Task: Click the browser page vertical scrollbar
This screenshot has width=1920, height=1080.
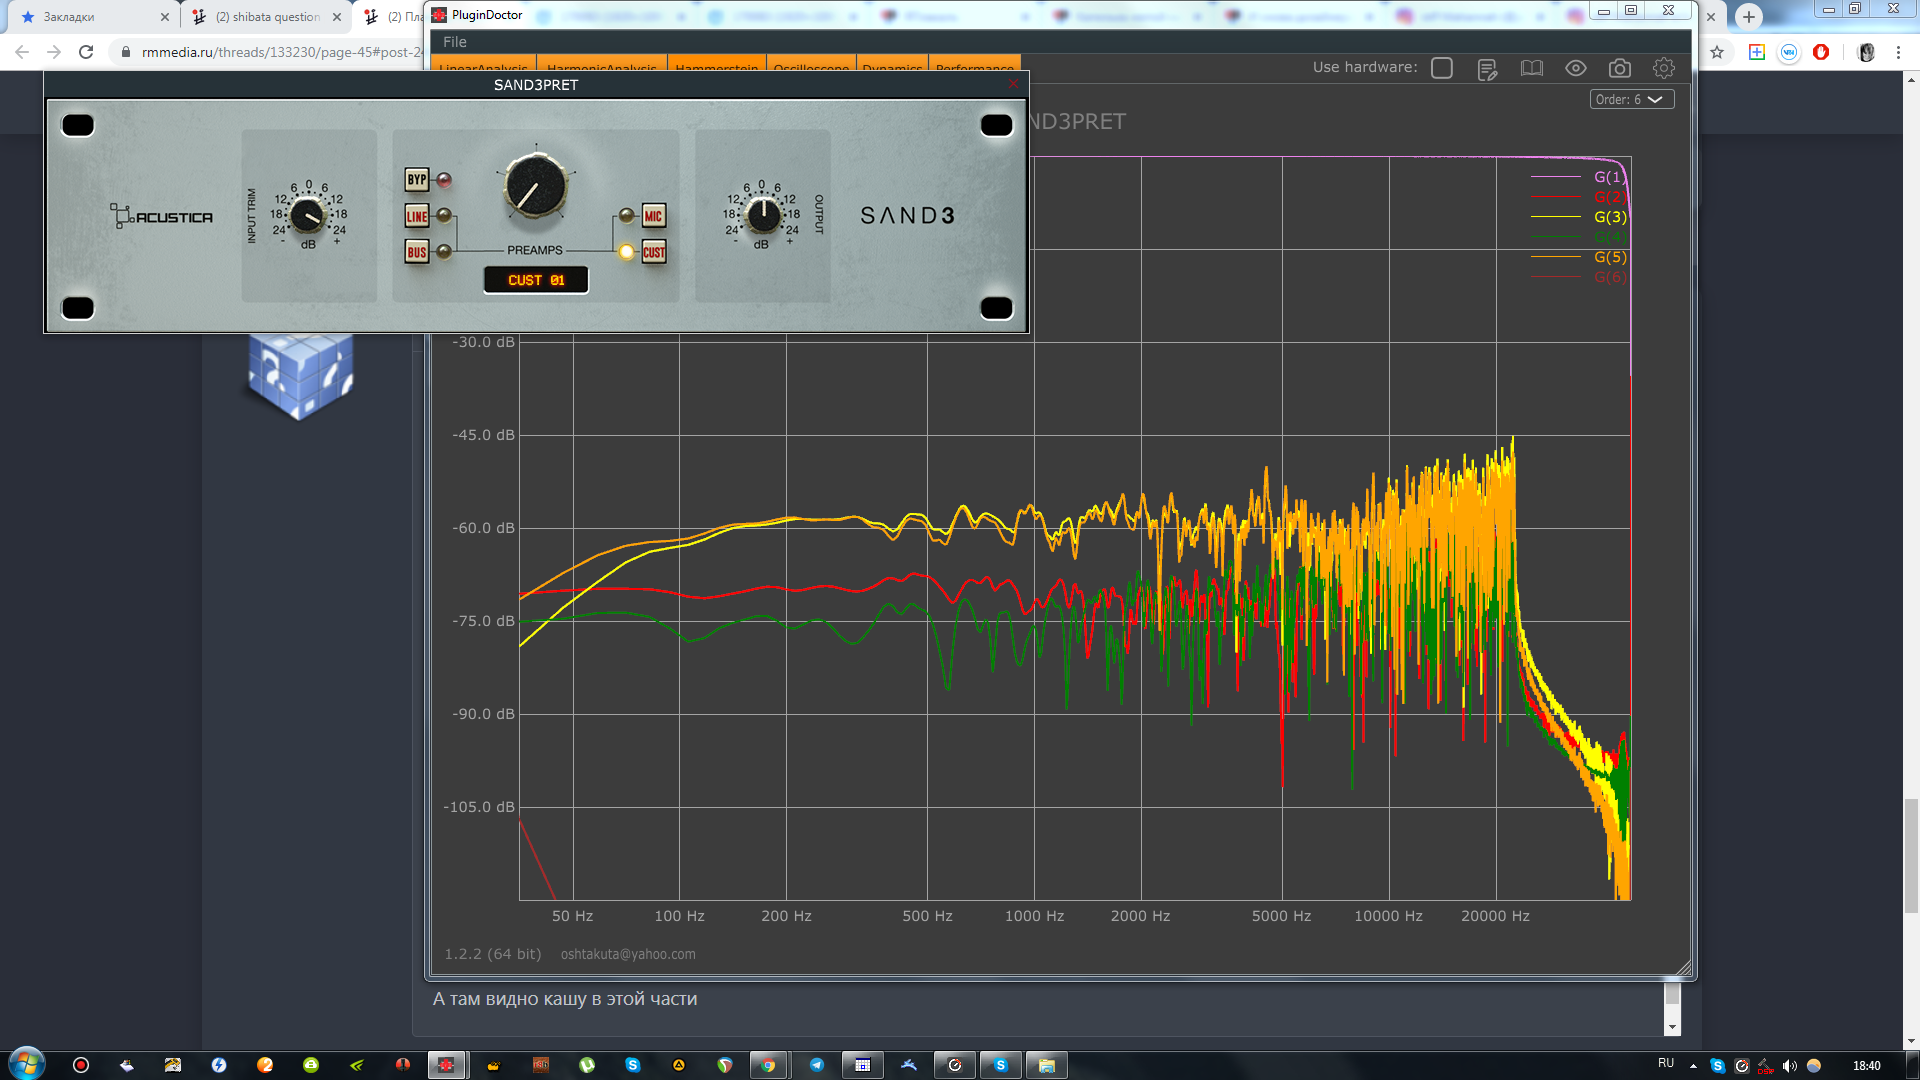Action: [1911, 855]
